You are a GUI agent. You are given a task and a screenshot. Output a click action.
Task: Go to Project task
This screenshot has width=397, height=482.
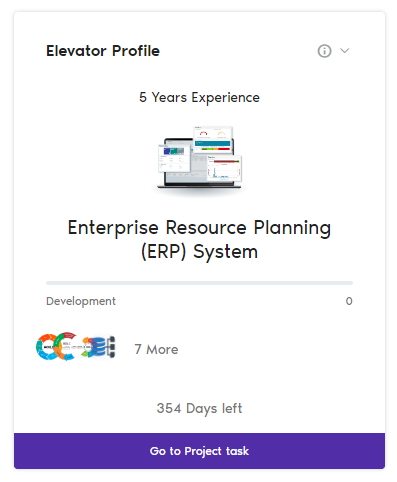[x=199, y=451]
